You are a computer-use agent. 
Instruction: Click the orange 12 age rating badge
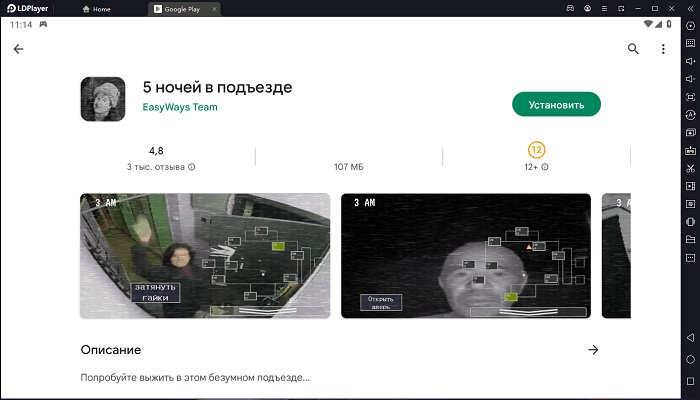536,150
